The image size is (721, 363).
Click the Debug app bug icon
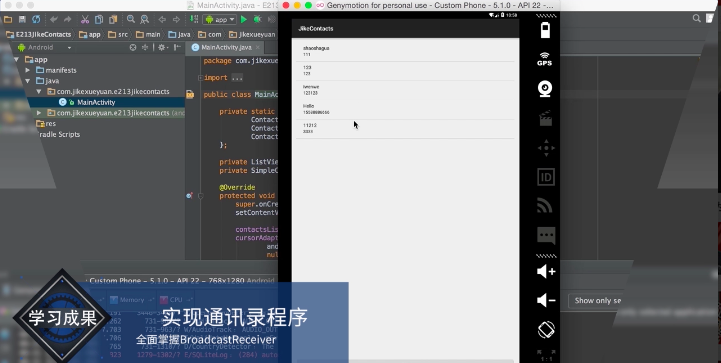258,19
